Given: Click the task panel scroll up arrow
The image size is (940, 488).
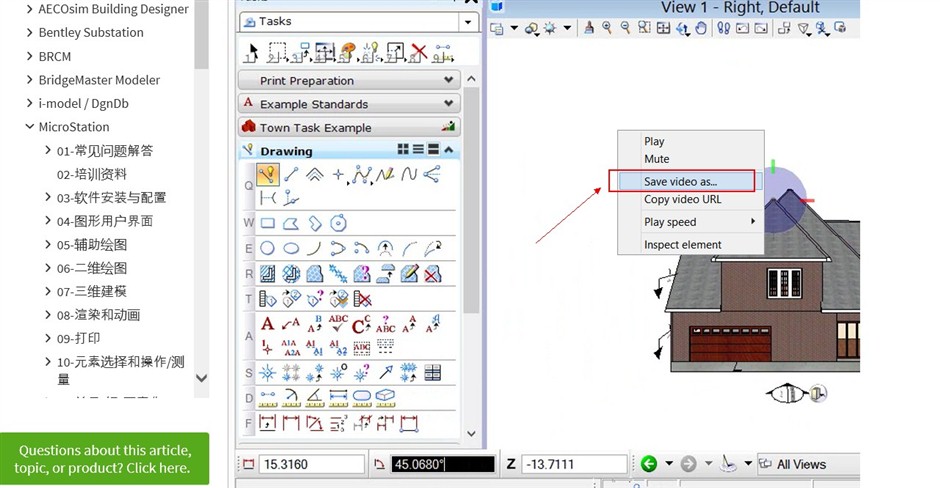Looking at the screenshot, I should coord(471,79).
